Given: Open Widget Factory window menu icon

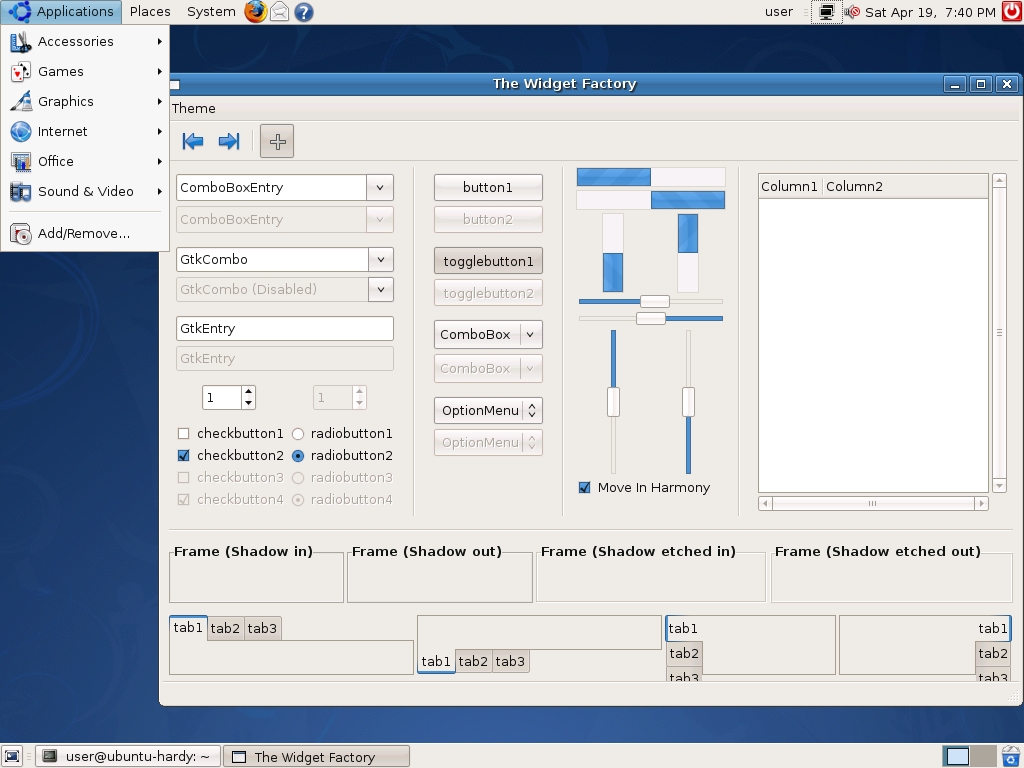Looking at the screenshot, I should tap(174, 84).
